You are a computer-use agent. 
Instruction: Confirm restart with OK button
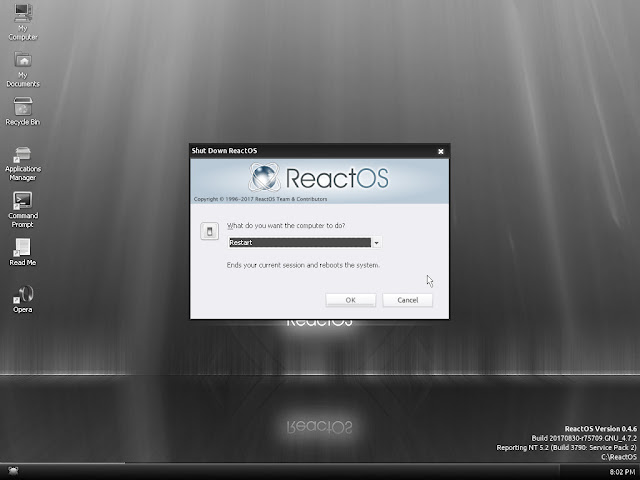click(x=351, y=300)
